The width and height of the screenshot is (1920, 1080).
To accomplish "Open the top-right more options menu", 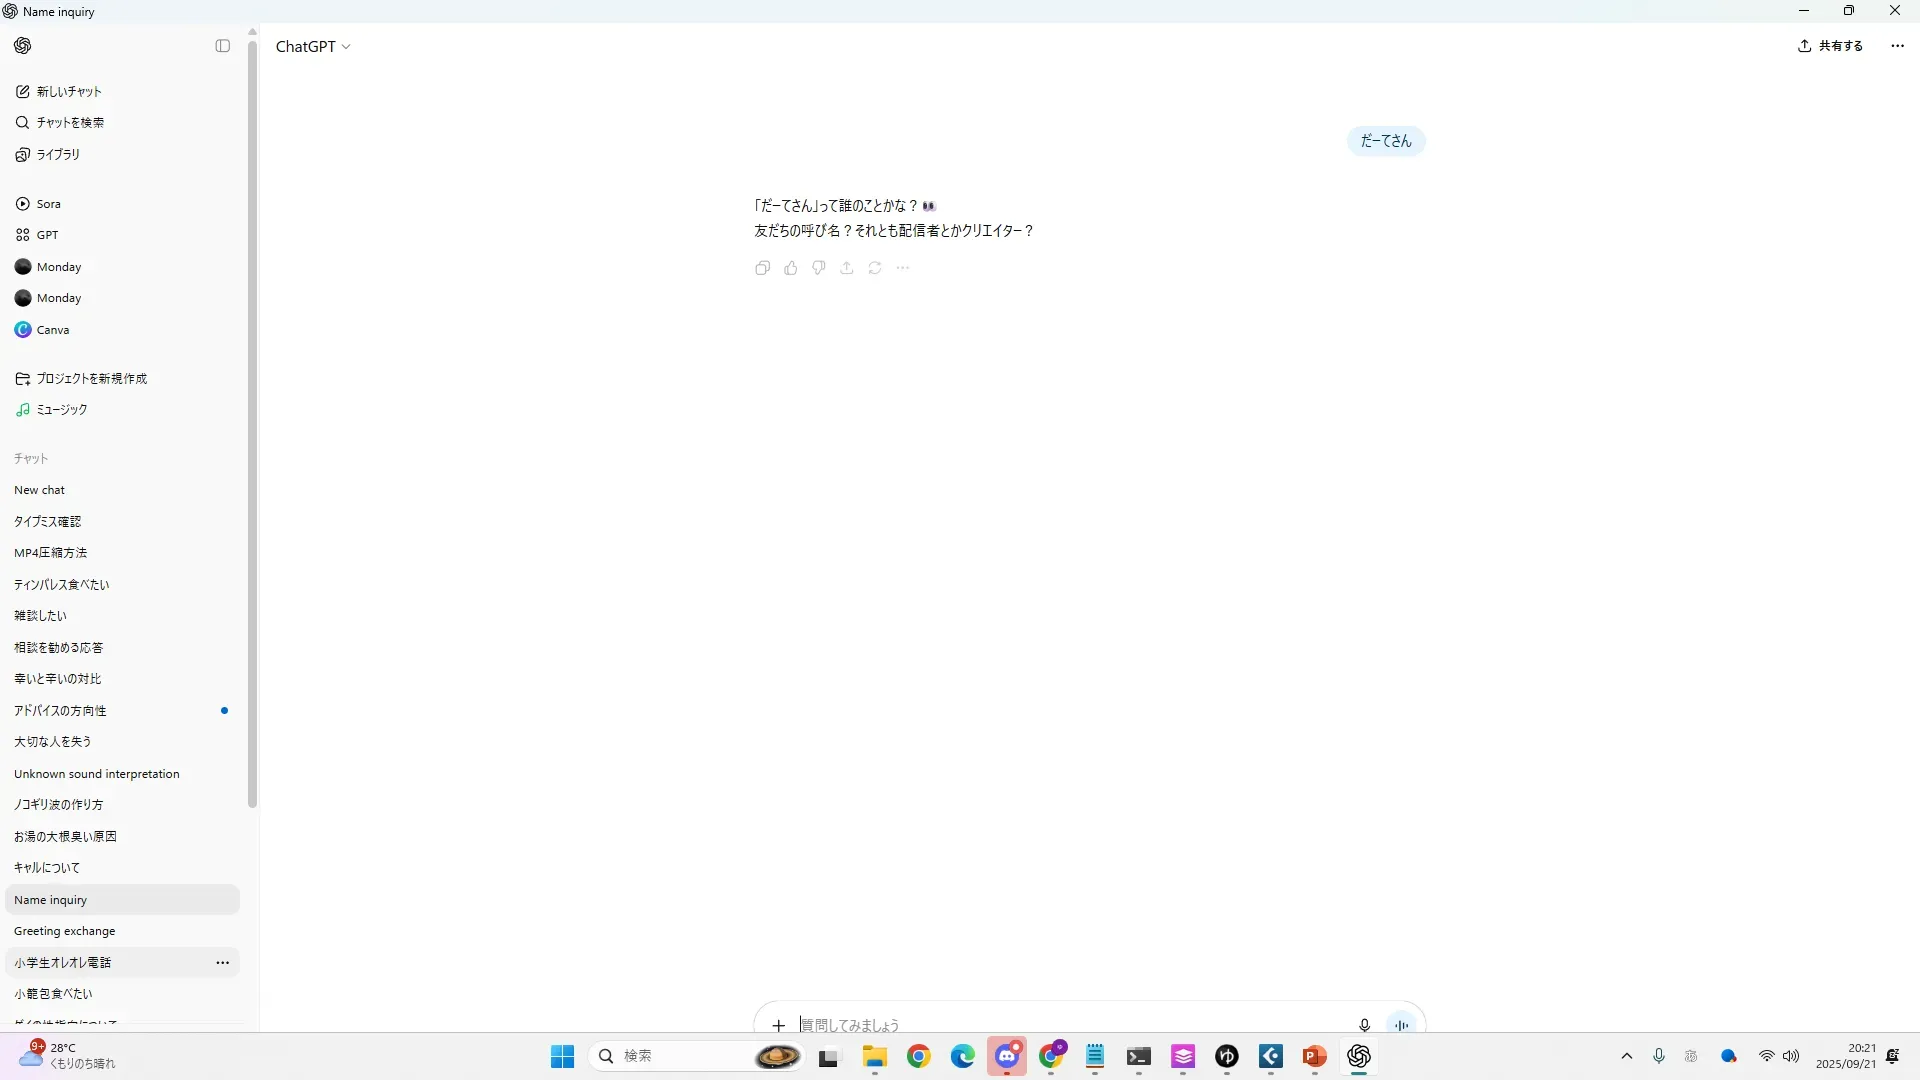I will click(x=1897, y=46).
